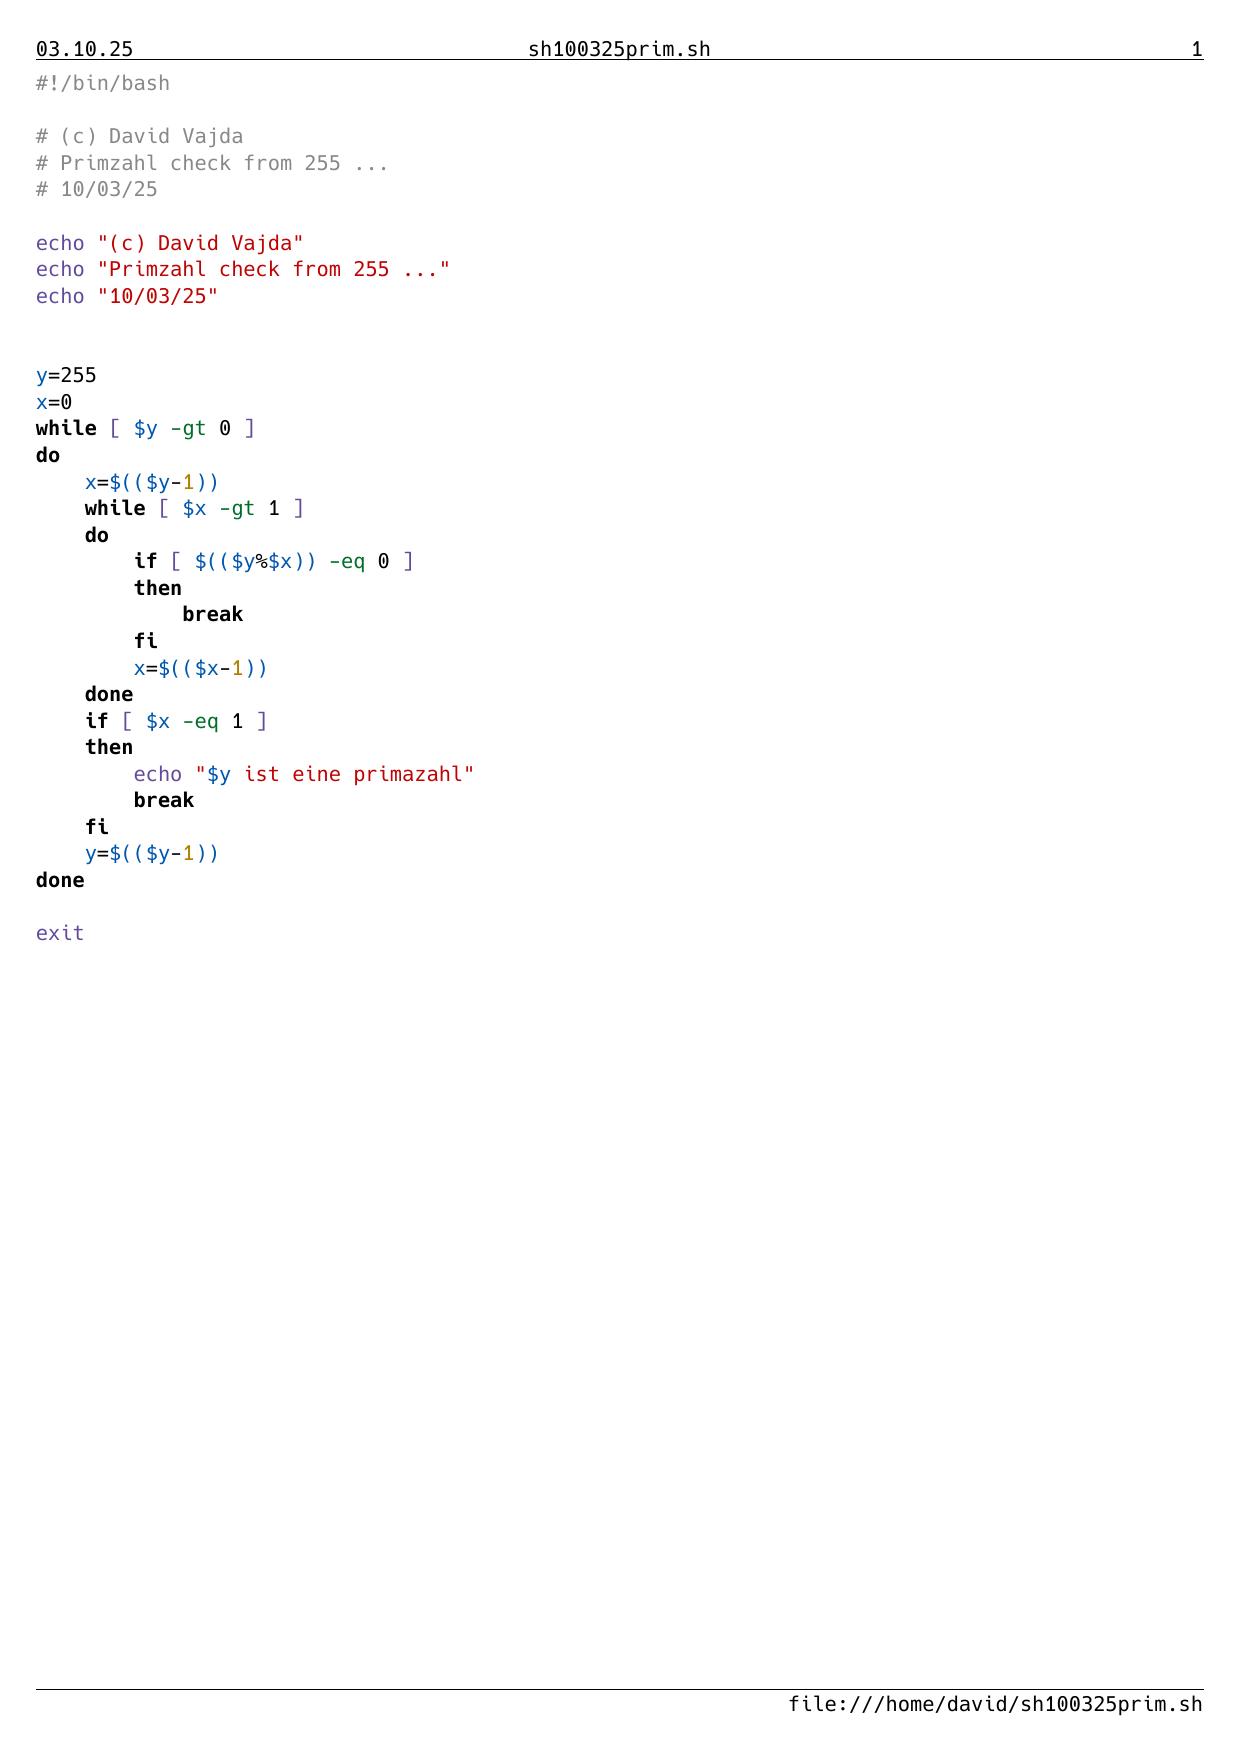Place cursor on x=0 assignment
The width and height of the screenshot is (1240, 1755).
point(54,402)
